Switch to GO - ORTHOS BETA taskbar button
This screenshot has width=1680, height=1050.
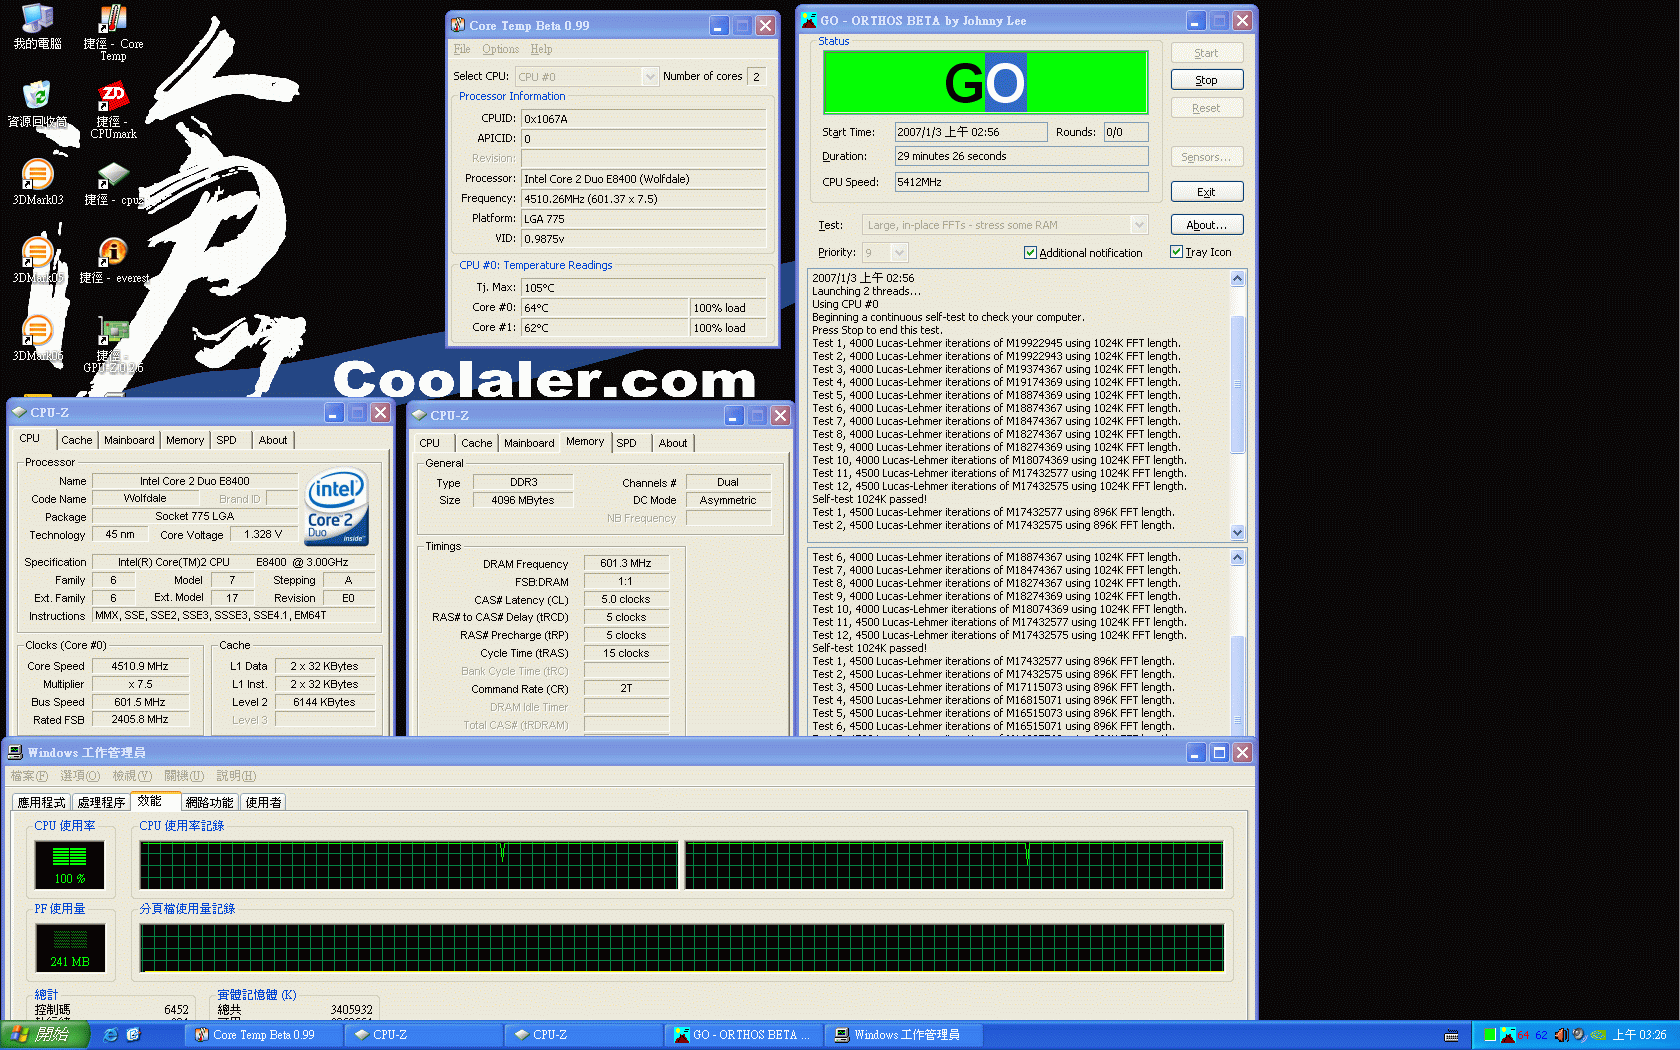[x=745, y=1035]
